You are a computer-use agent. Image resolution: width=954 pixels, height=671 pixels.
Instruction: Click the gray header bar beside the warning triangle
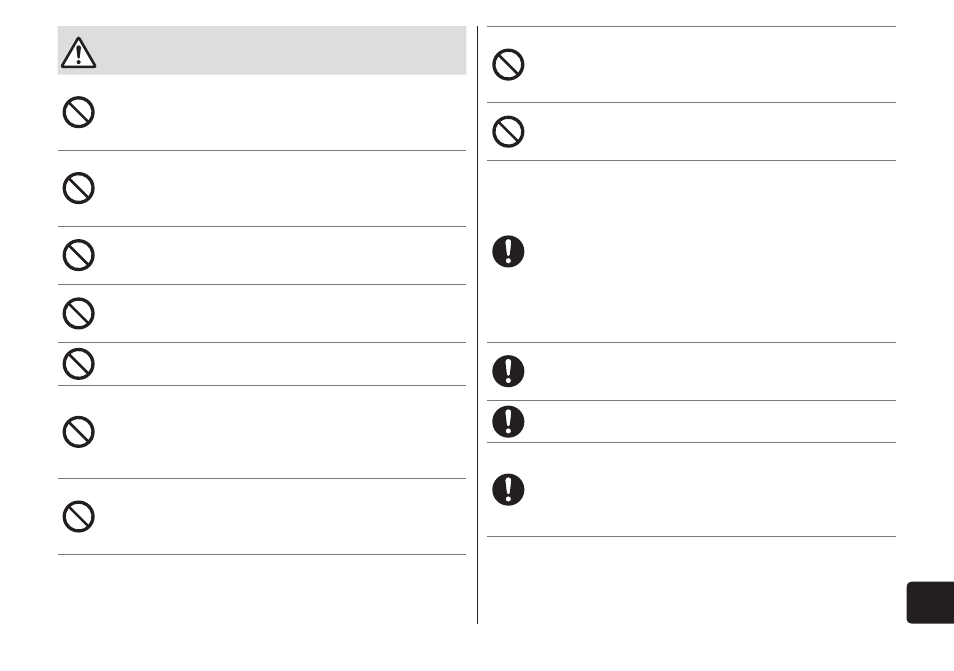[281, 50]
